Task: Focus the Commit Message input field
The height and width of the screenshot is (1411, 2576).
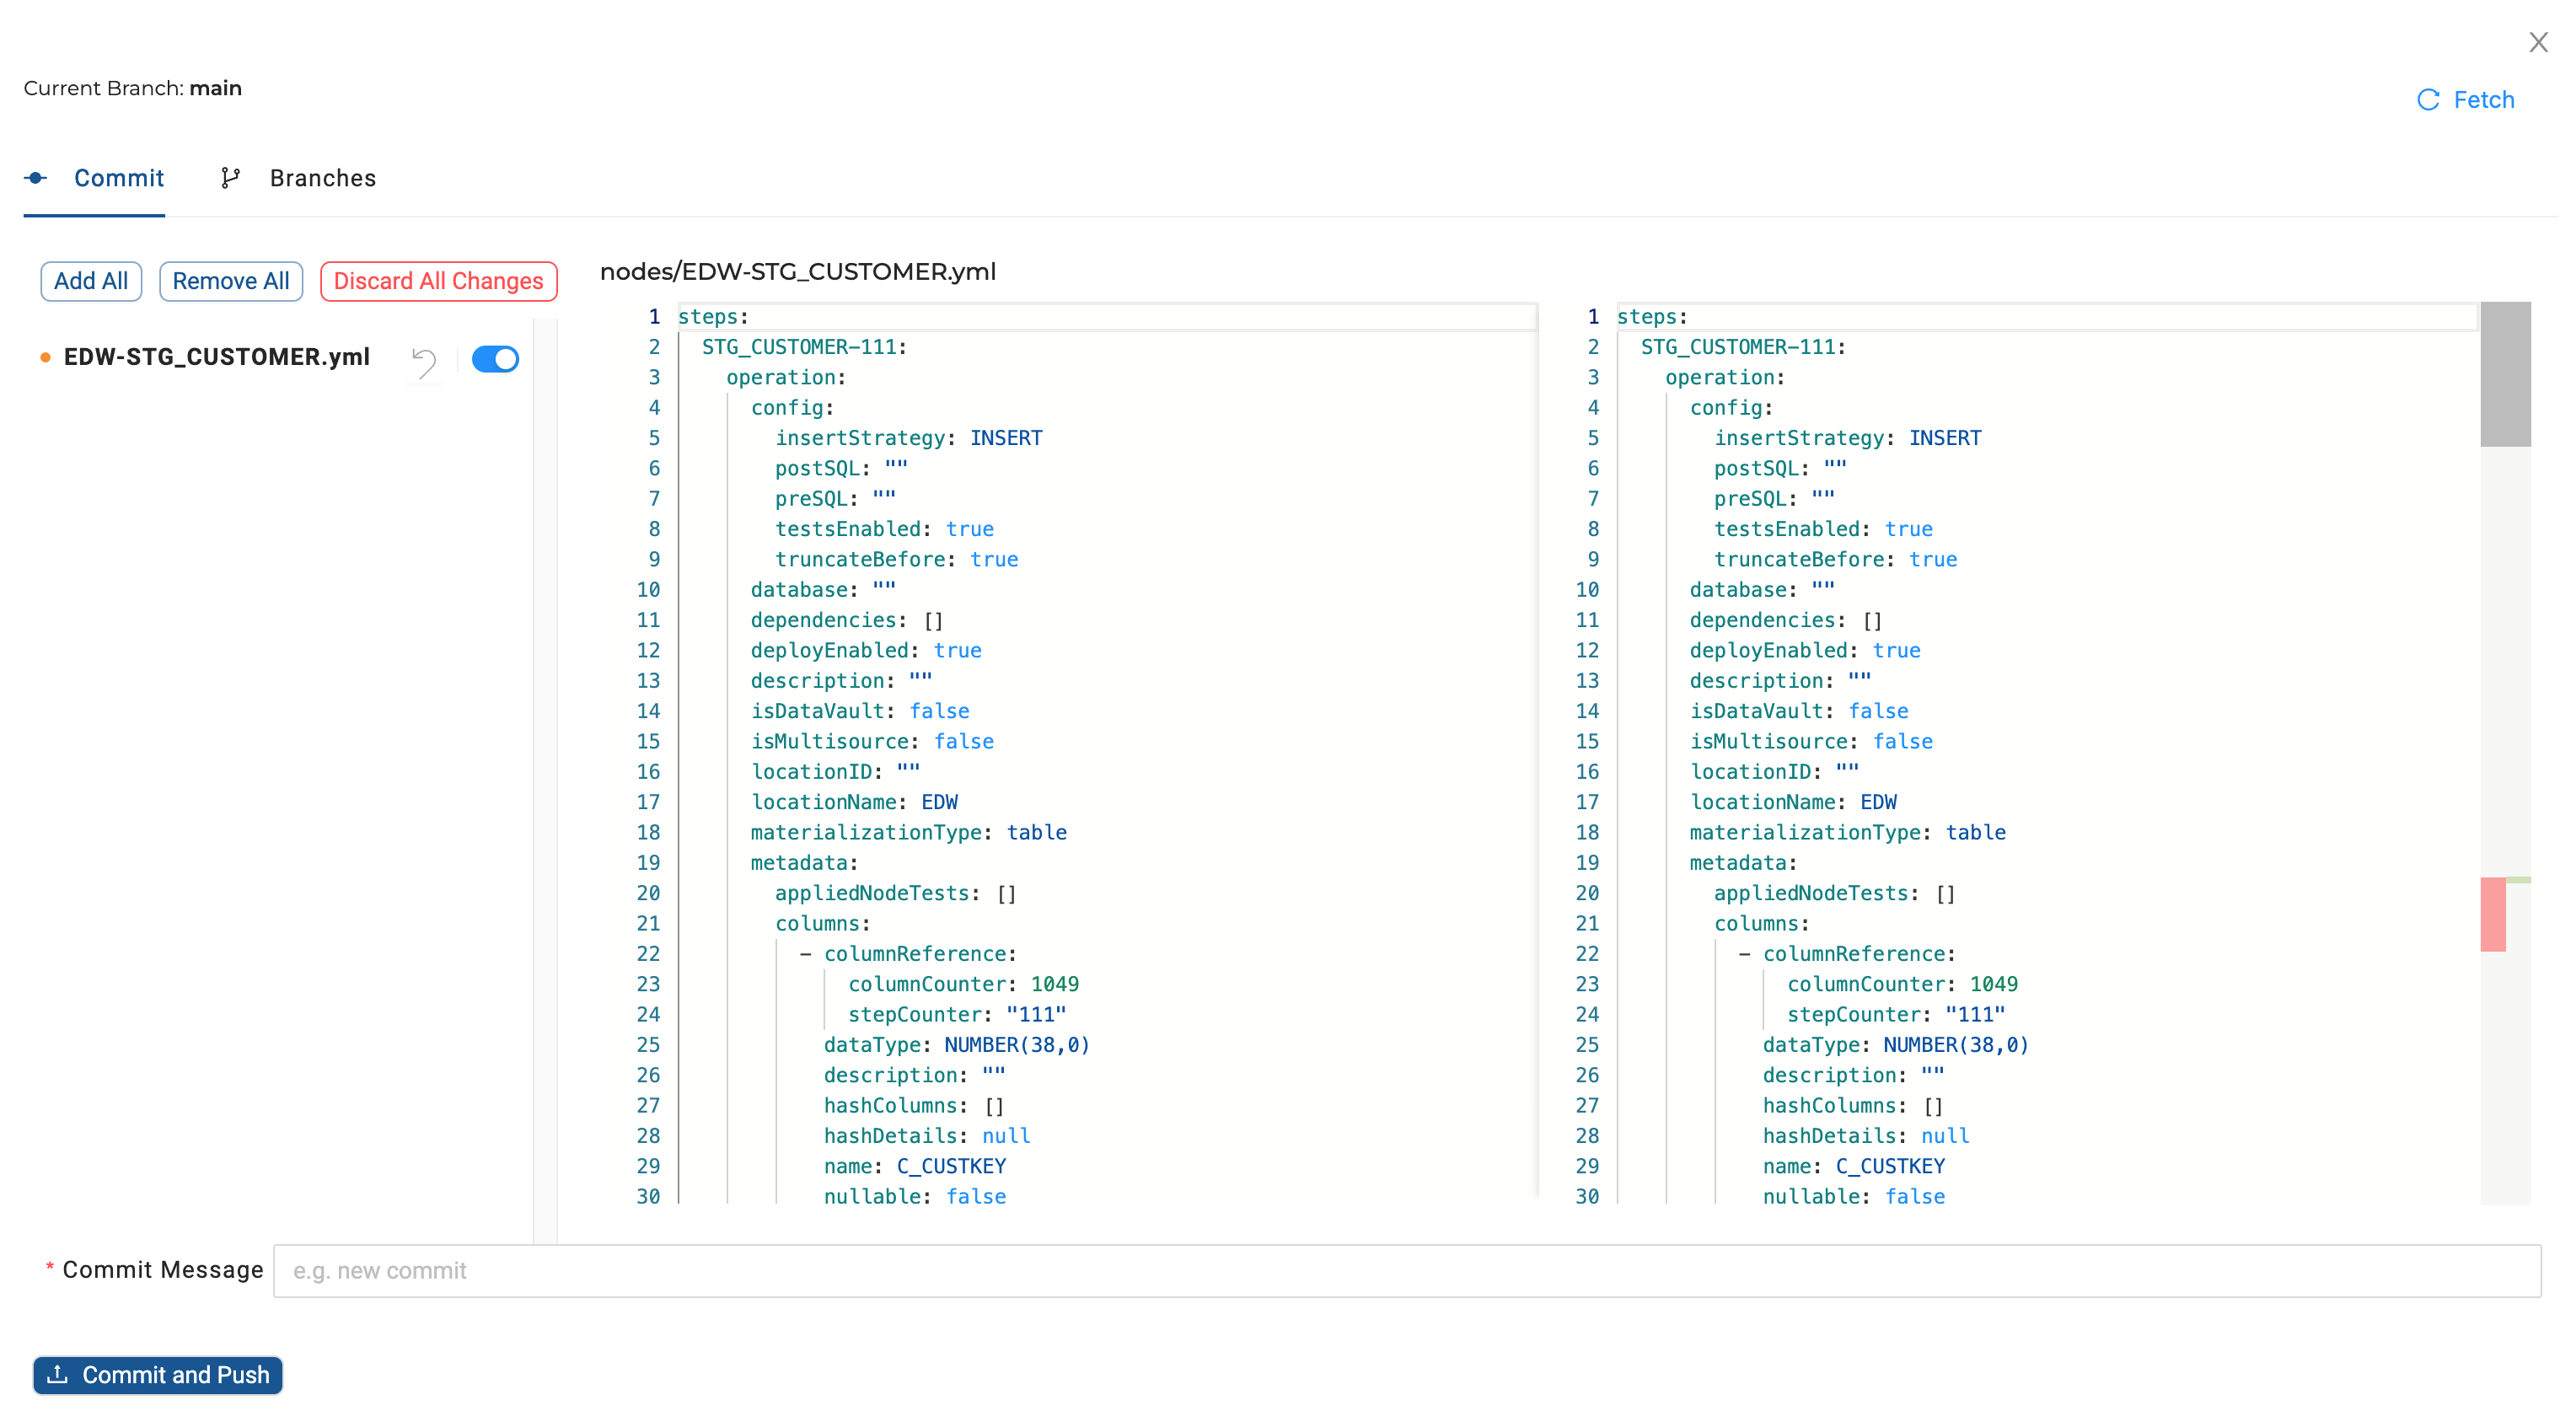Action: (1406, 1271)
